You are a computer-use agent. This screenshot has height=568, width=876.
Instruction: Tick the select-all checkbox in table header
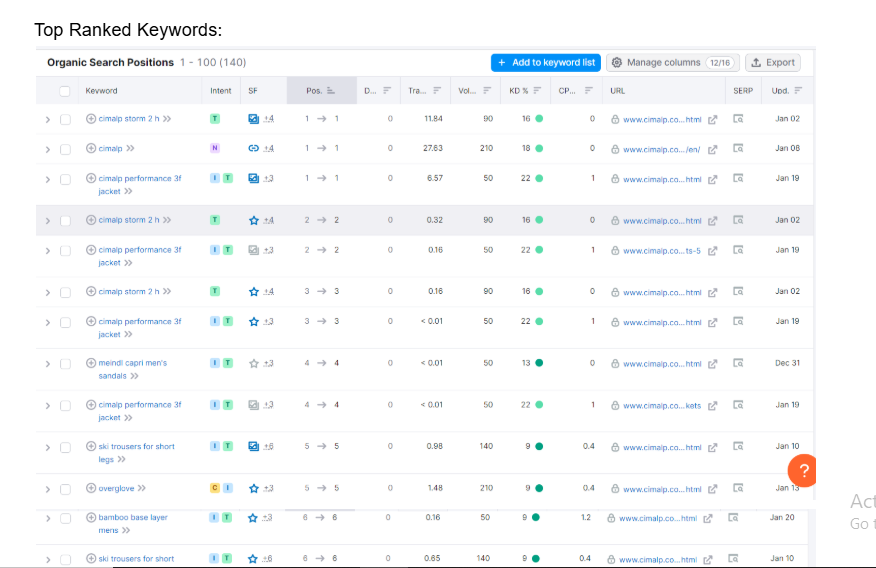pos(65,91)
